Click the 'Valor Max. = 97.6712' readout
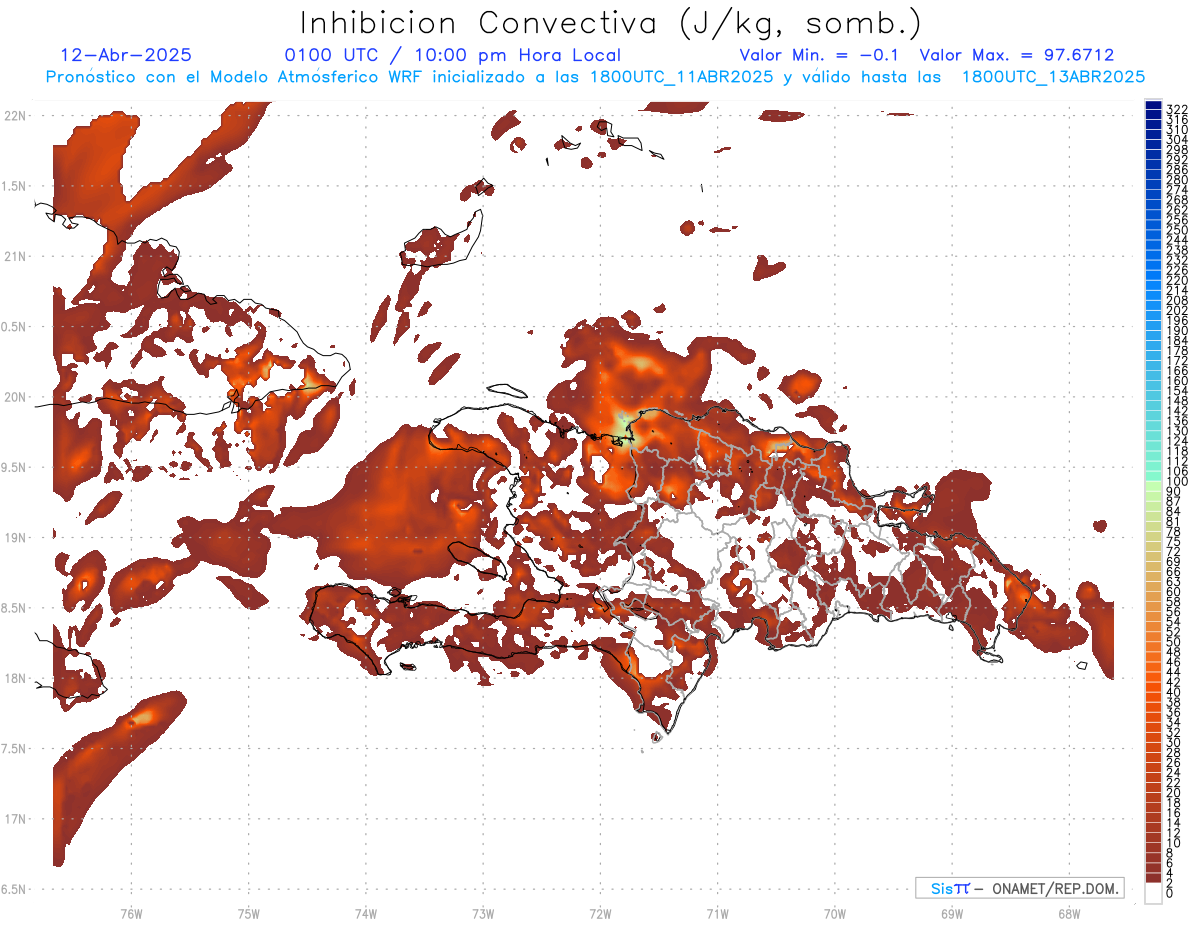The width and height of the screenshot is (1200, 927). click(1017, 55)
